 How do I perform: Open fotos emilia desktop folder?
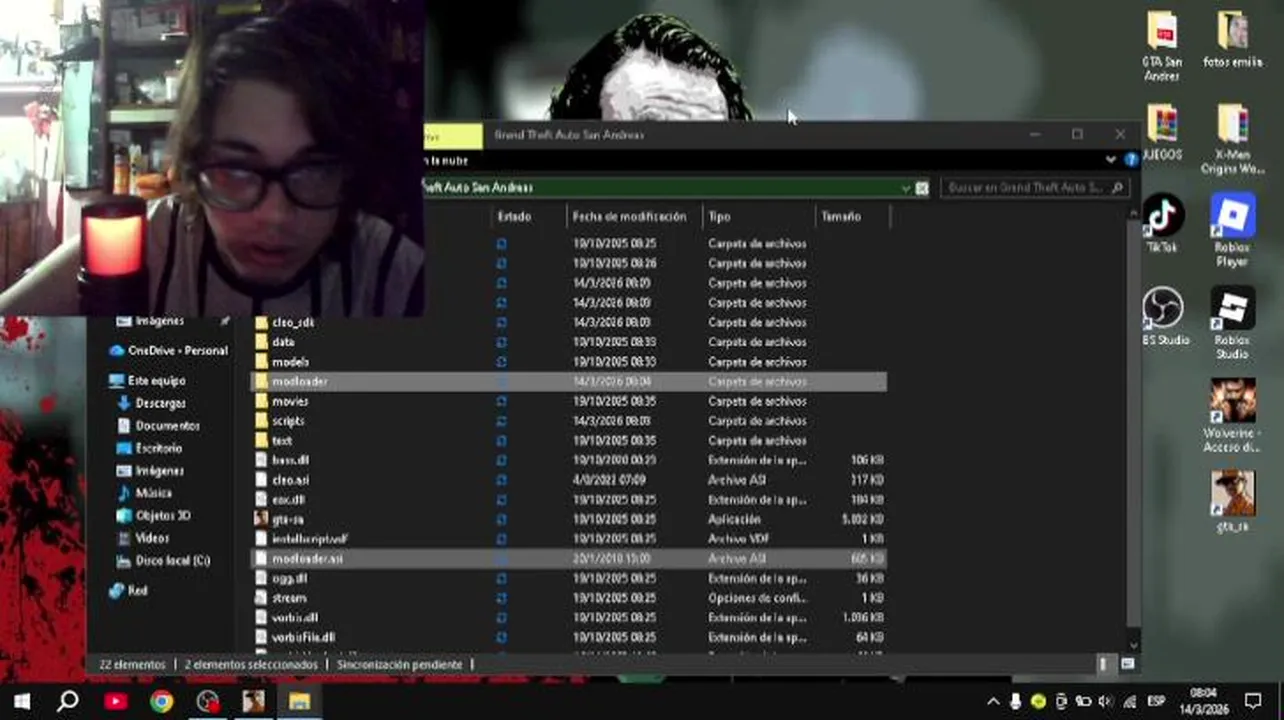pyautogui.click(x=1232, y=40)
